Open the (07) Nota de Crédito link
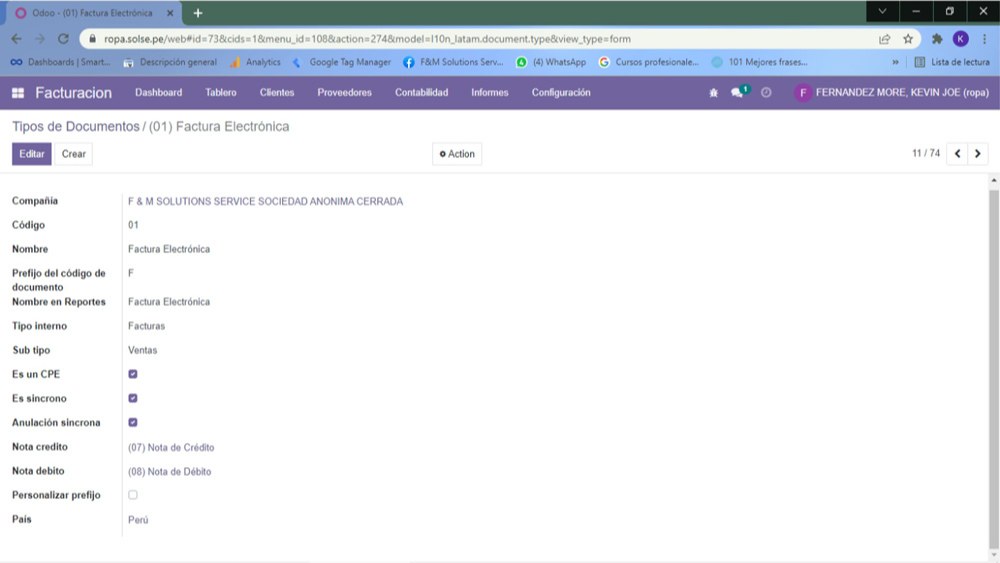This screenshot has height=563, width=1000. pyautogui.click(x=171, y=447)
